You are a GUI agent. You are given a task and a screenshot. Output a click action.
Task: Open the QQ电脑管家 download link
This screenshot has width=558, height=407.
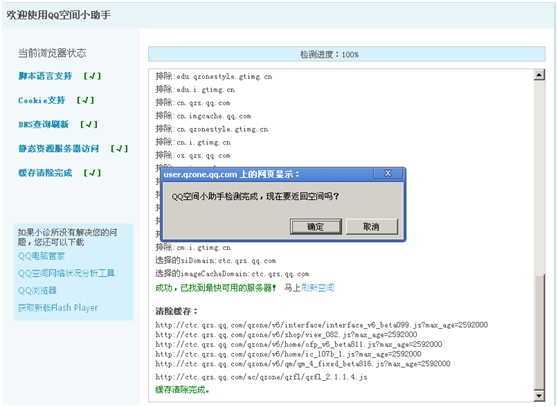tap(41, 256)
